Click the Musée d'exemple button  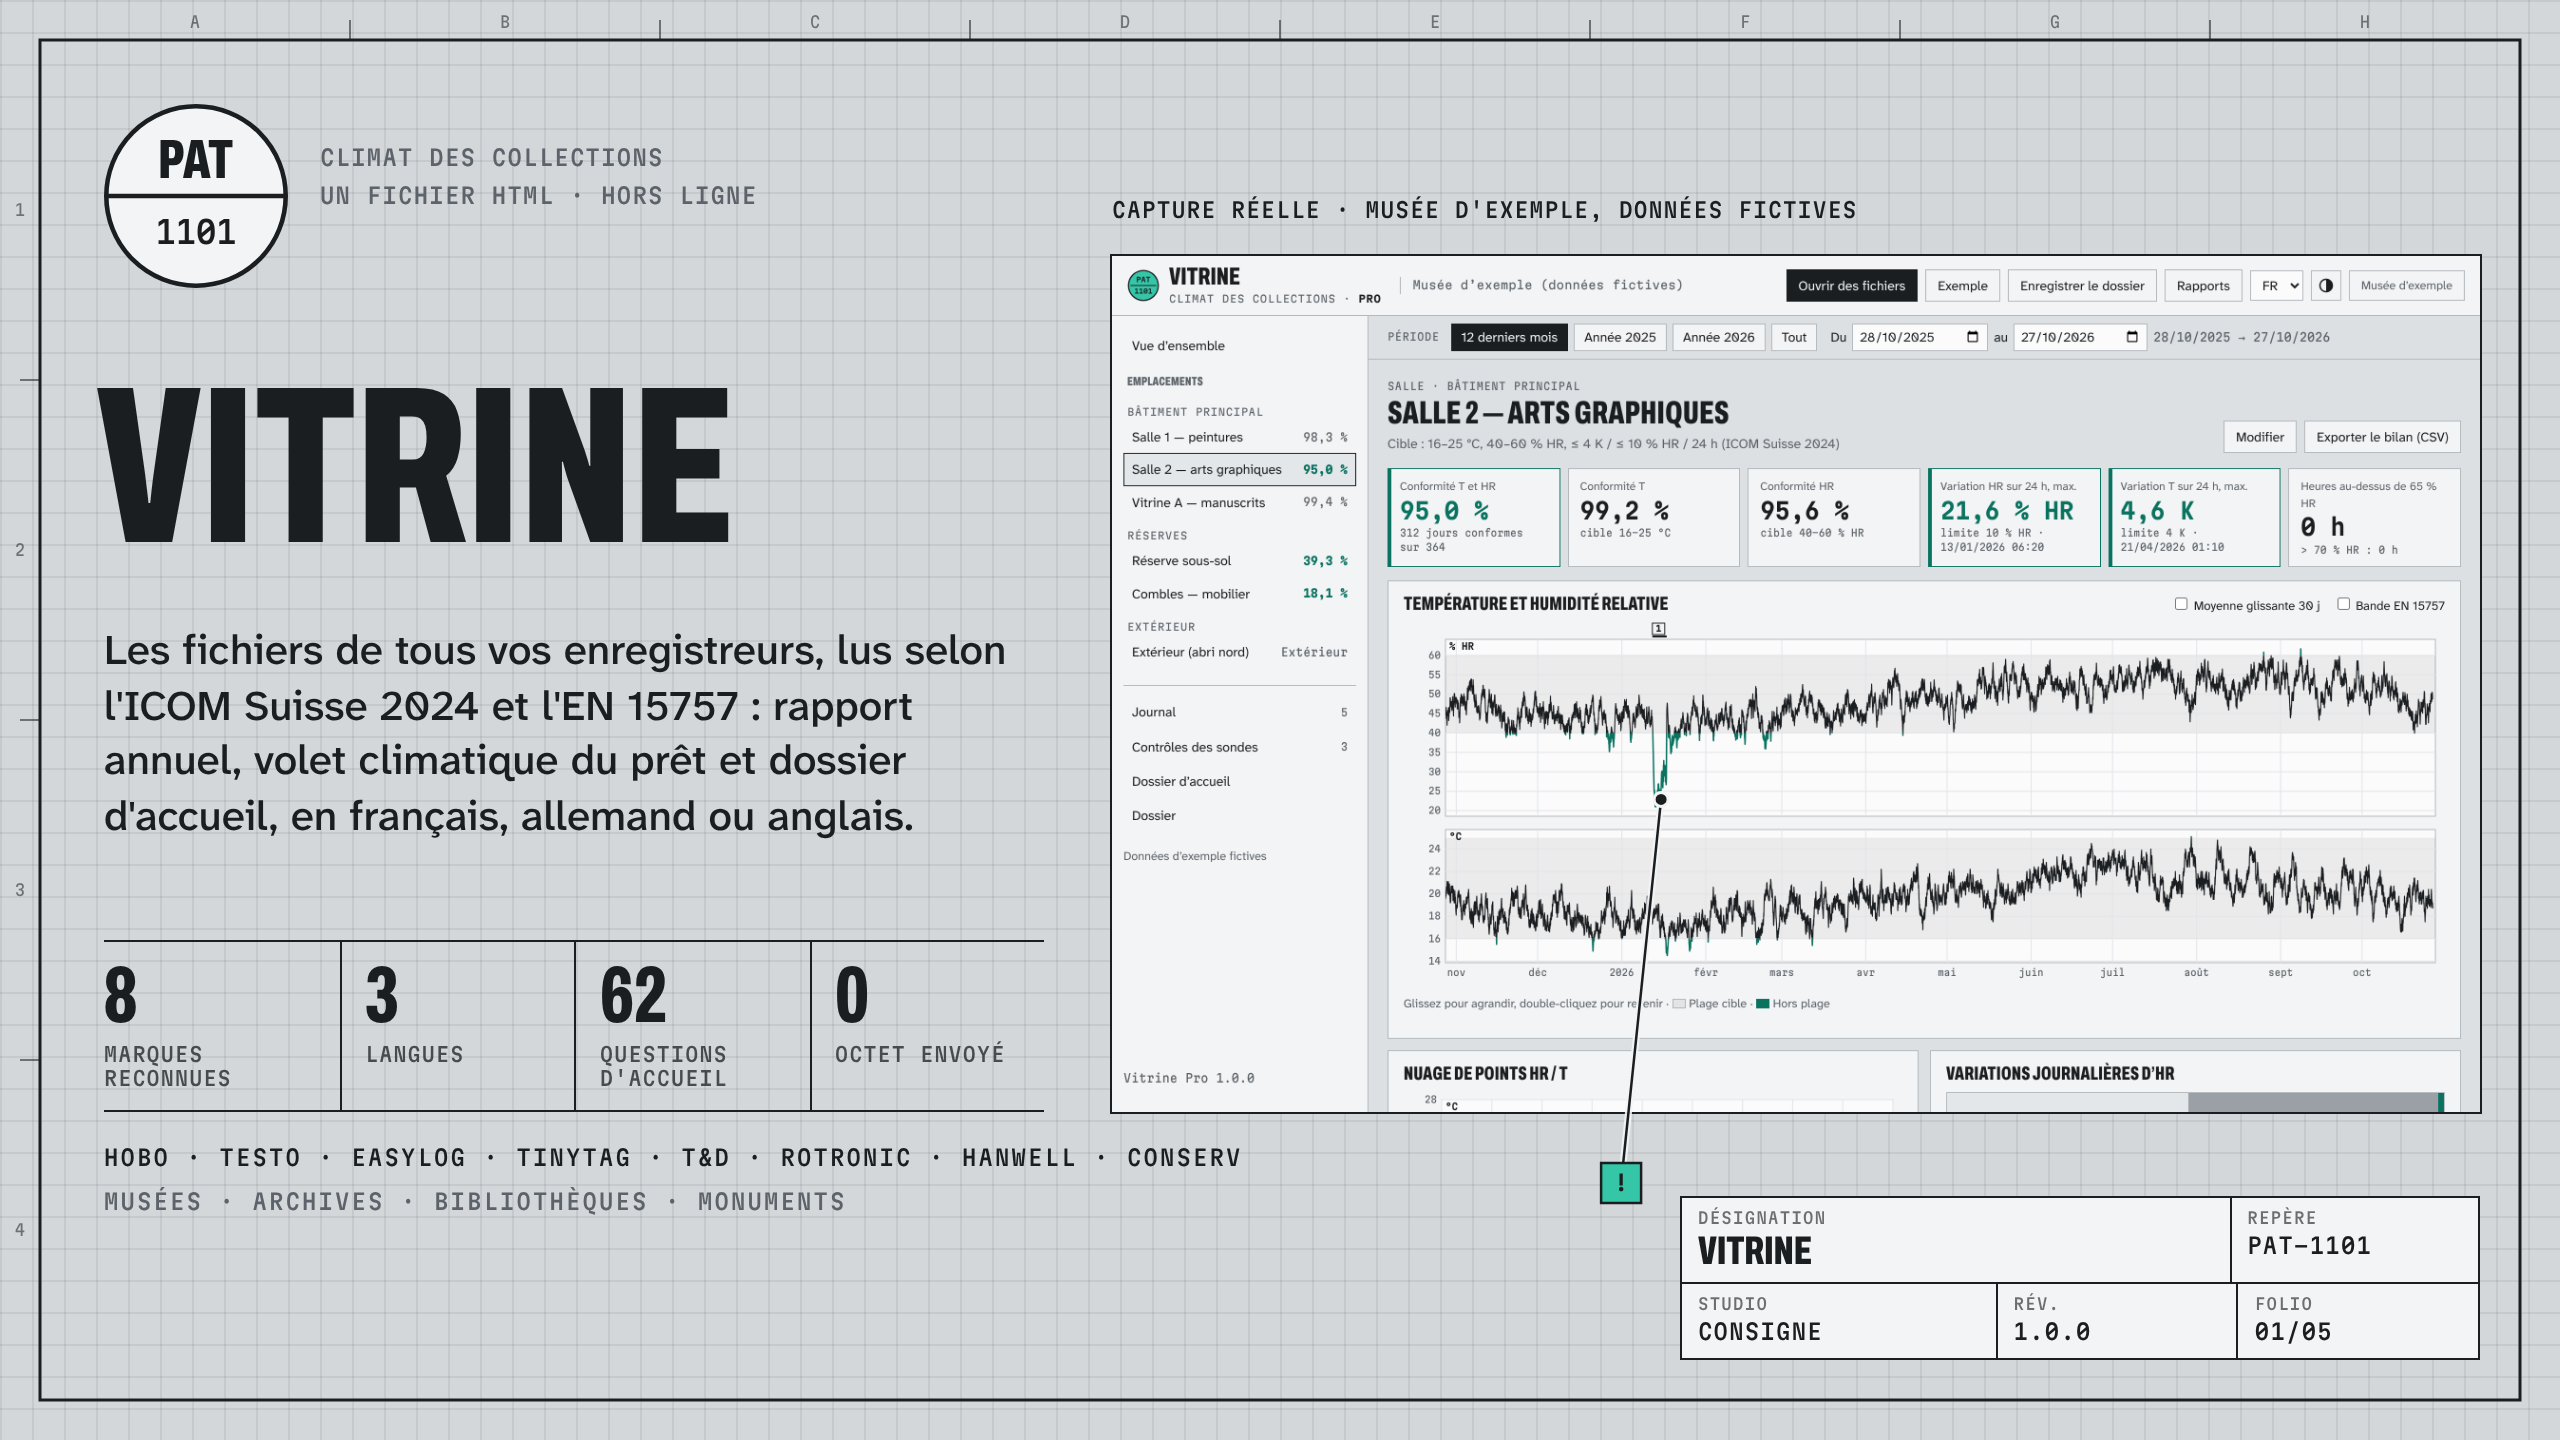pyautogui.click(x=2406, y=286)
